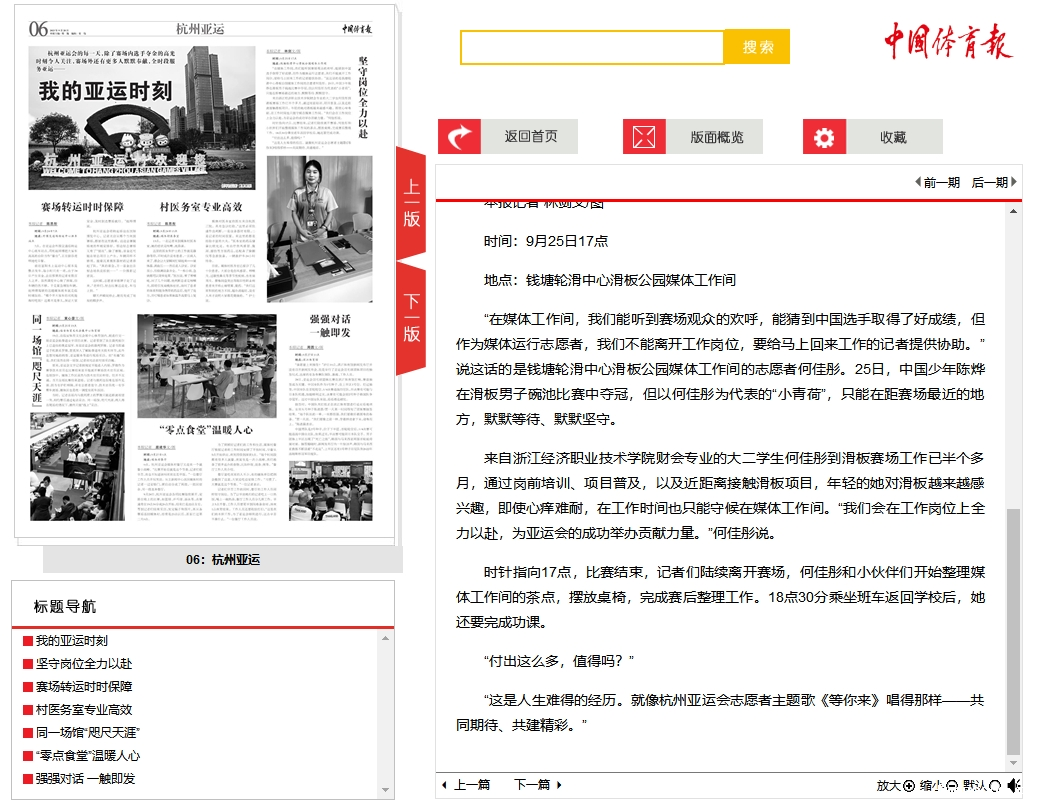Click the red 返回首页 arrow icon
The image size is (1042, 806).
[x=459, y=137]
